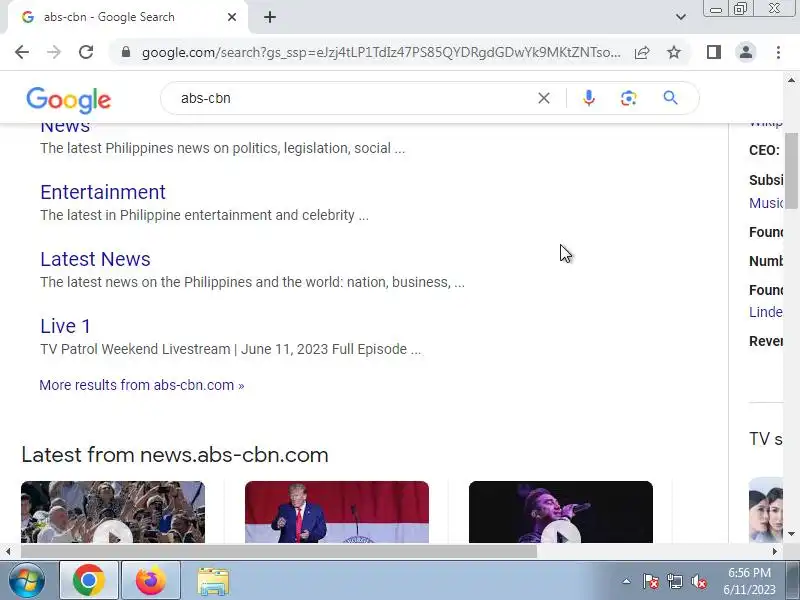Viewport: 800px width, 600px height.
Task: Focus the abs-cbn search box
Action: pos(352,98)
